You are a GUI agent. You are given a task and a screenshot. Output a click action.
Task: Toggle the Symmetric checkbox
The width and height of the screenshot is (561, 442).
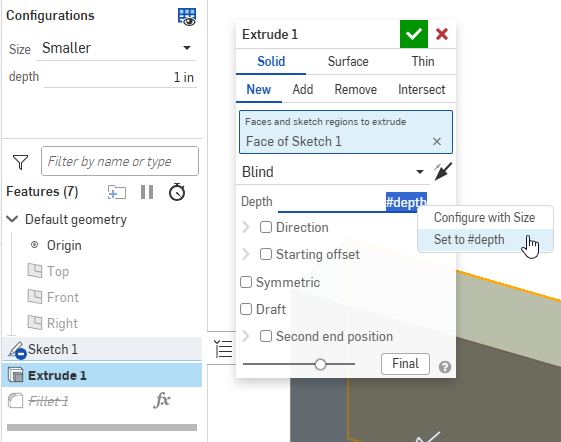coord(246,282)
